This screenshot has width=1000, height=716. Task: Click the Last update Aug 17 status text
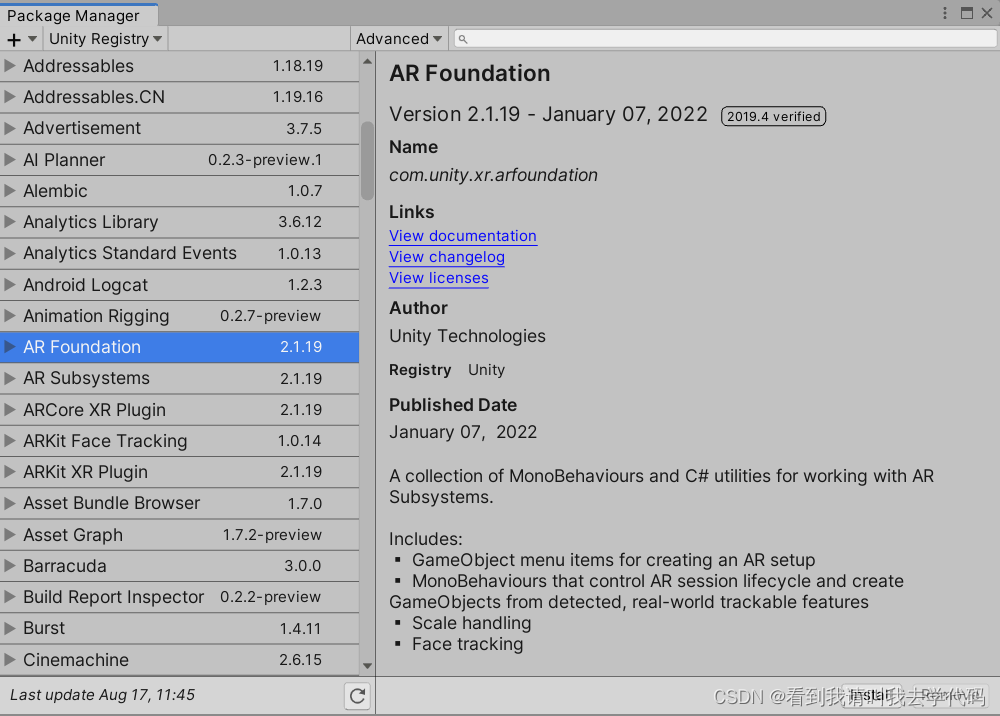102,694
